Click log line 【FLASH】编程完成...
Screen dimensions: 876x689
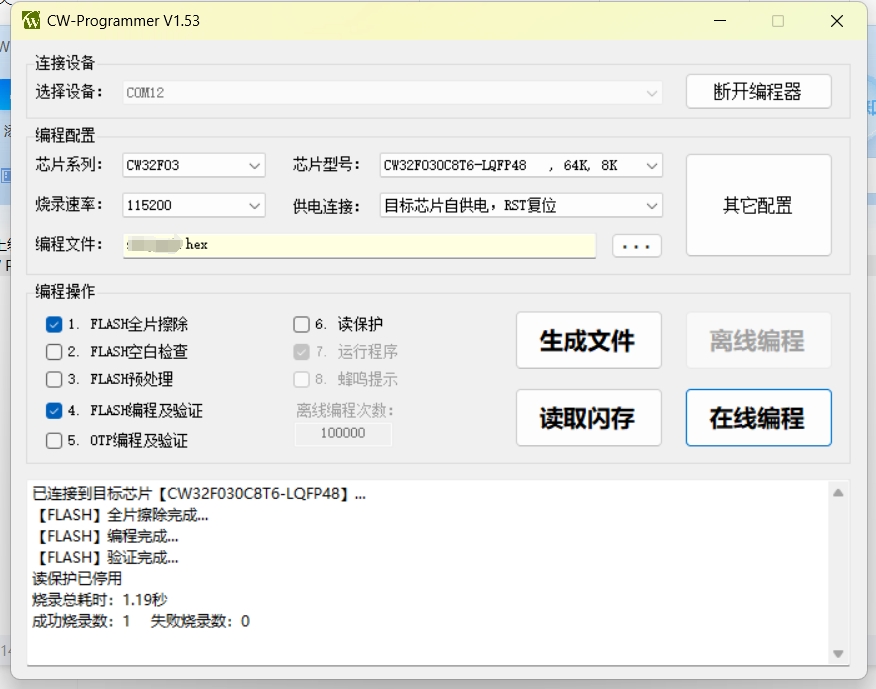pos(106,536)
